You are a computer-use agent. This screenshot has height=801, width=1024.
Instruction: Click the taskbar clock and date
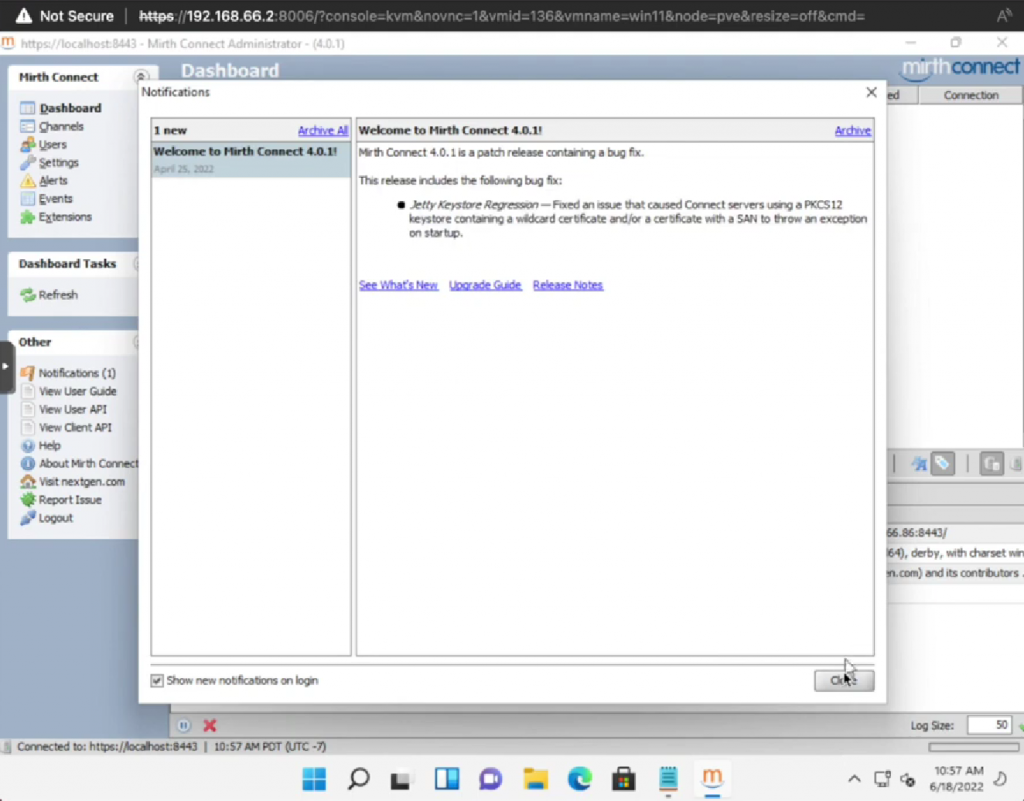(958, 779)
